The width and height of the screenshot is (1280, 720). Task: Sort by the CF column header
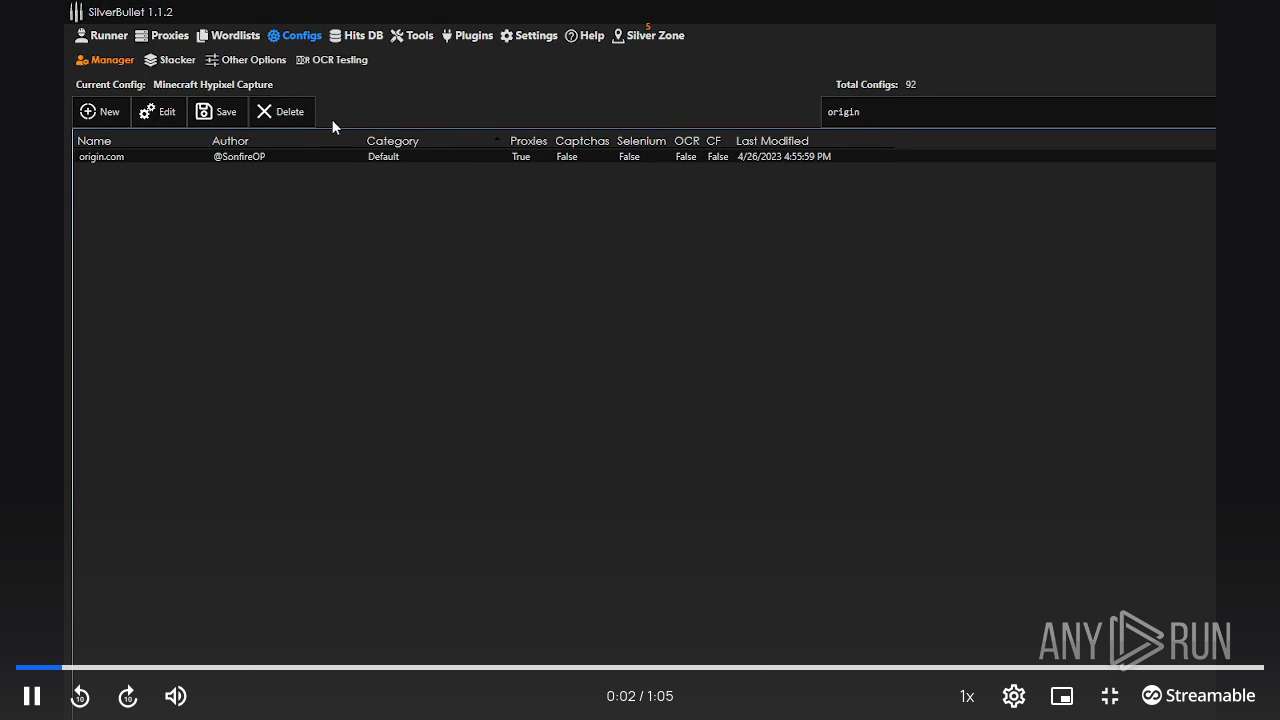713,141
